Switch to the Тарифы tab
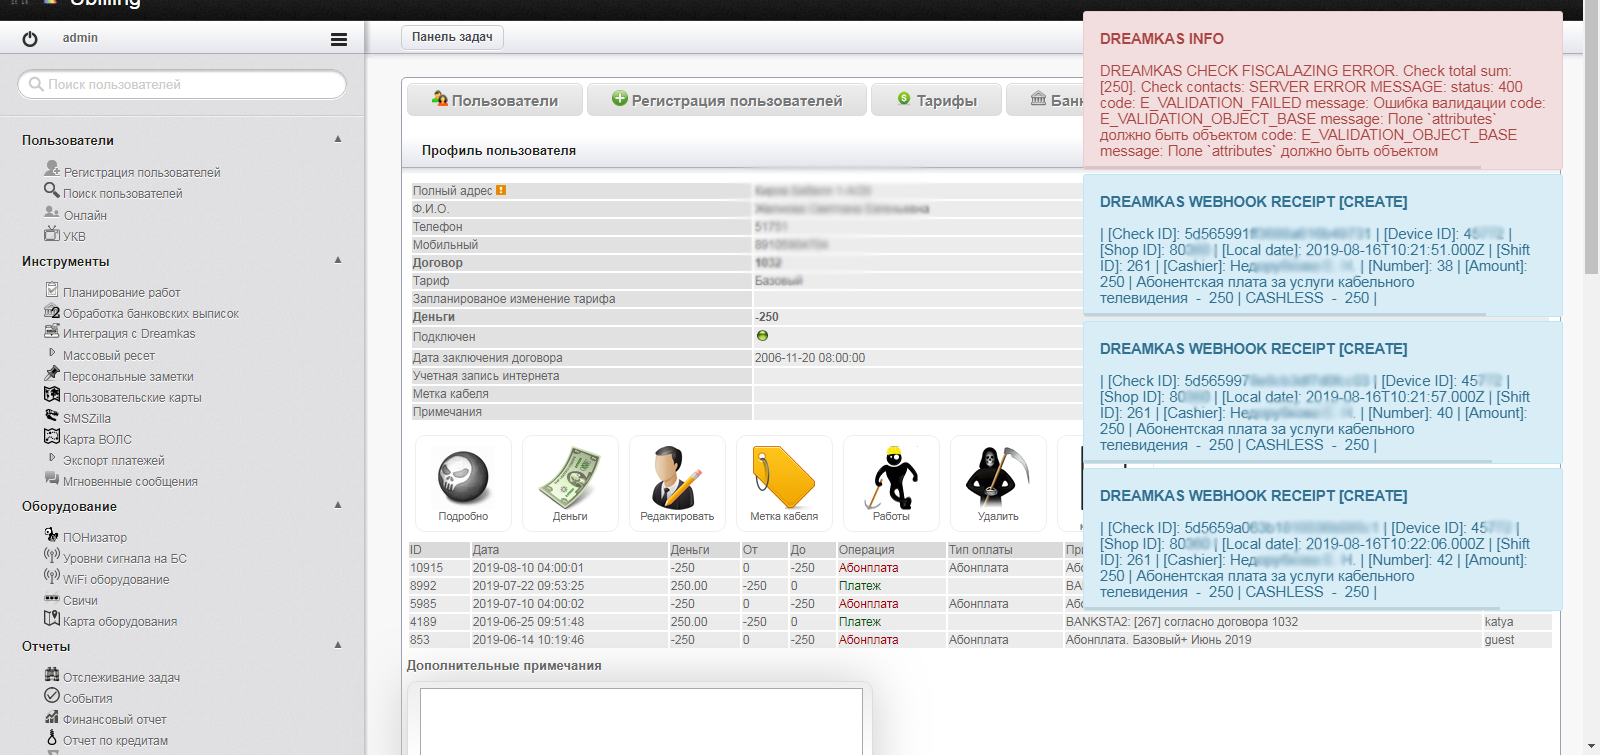Viewport: 1600px width, 755px height. click(x=936, y=100)
